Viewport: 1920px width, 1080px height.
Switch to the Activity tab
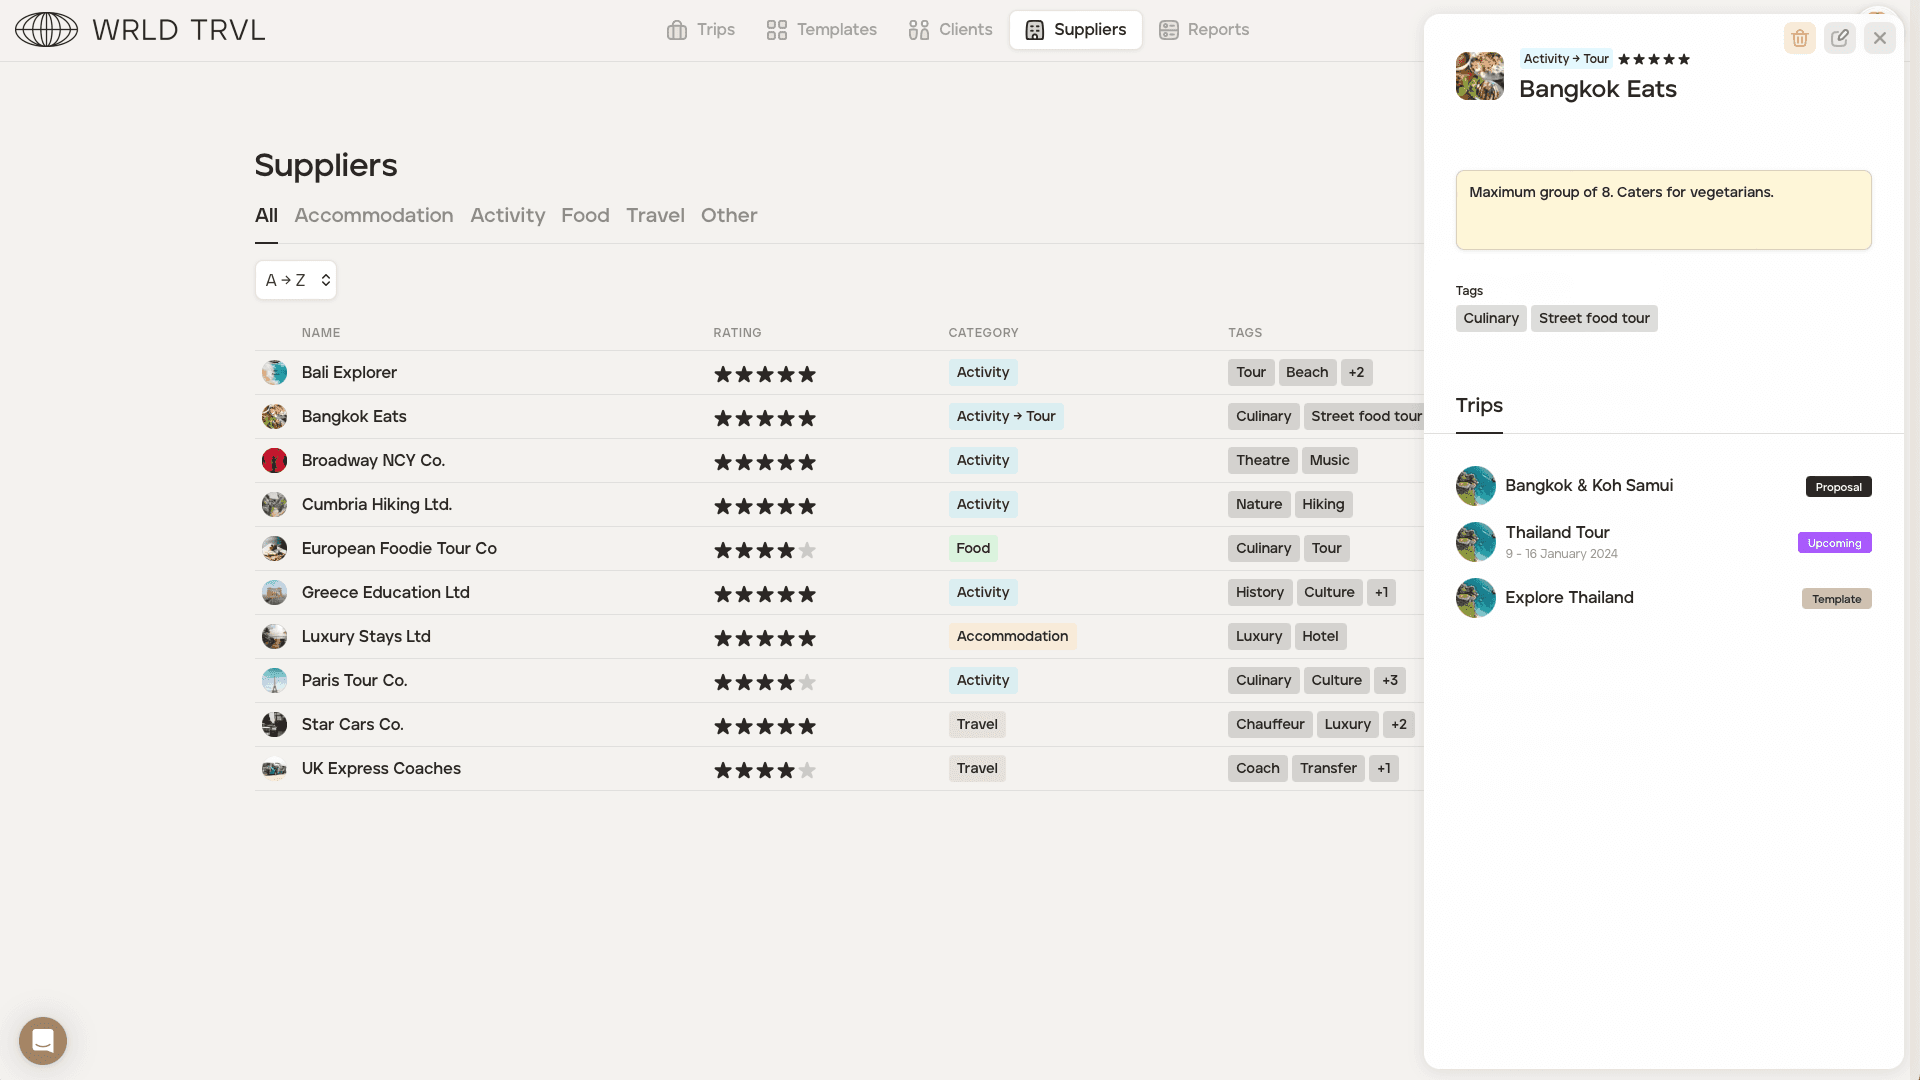pos(508,215)
